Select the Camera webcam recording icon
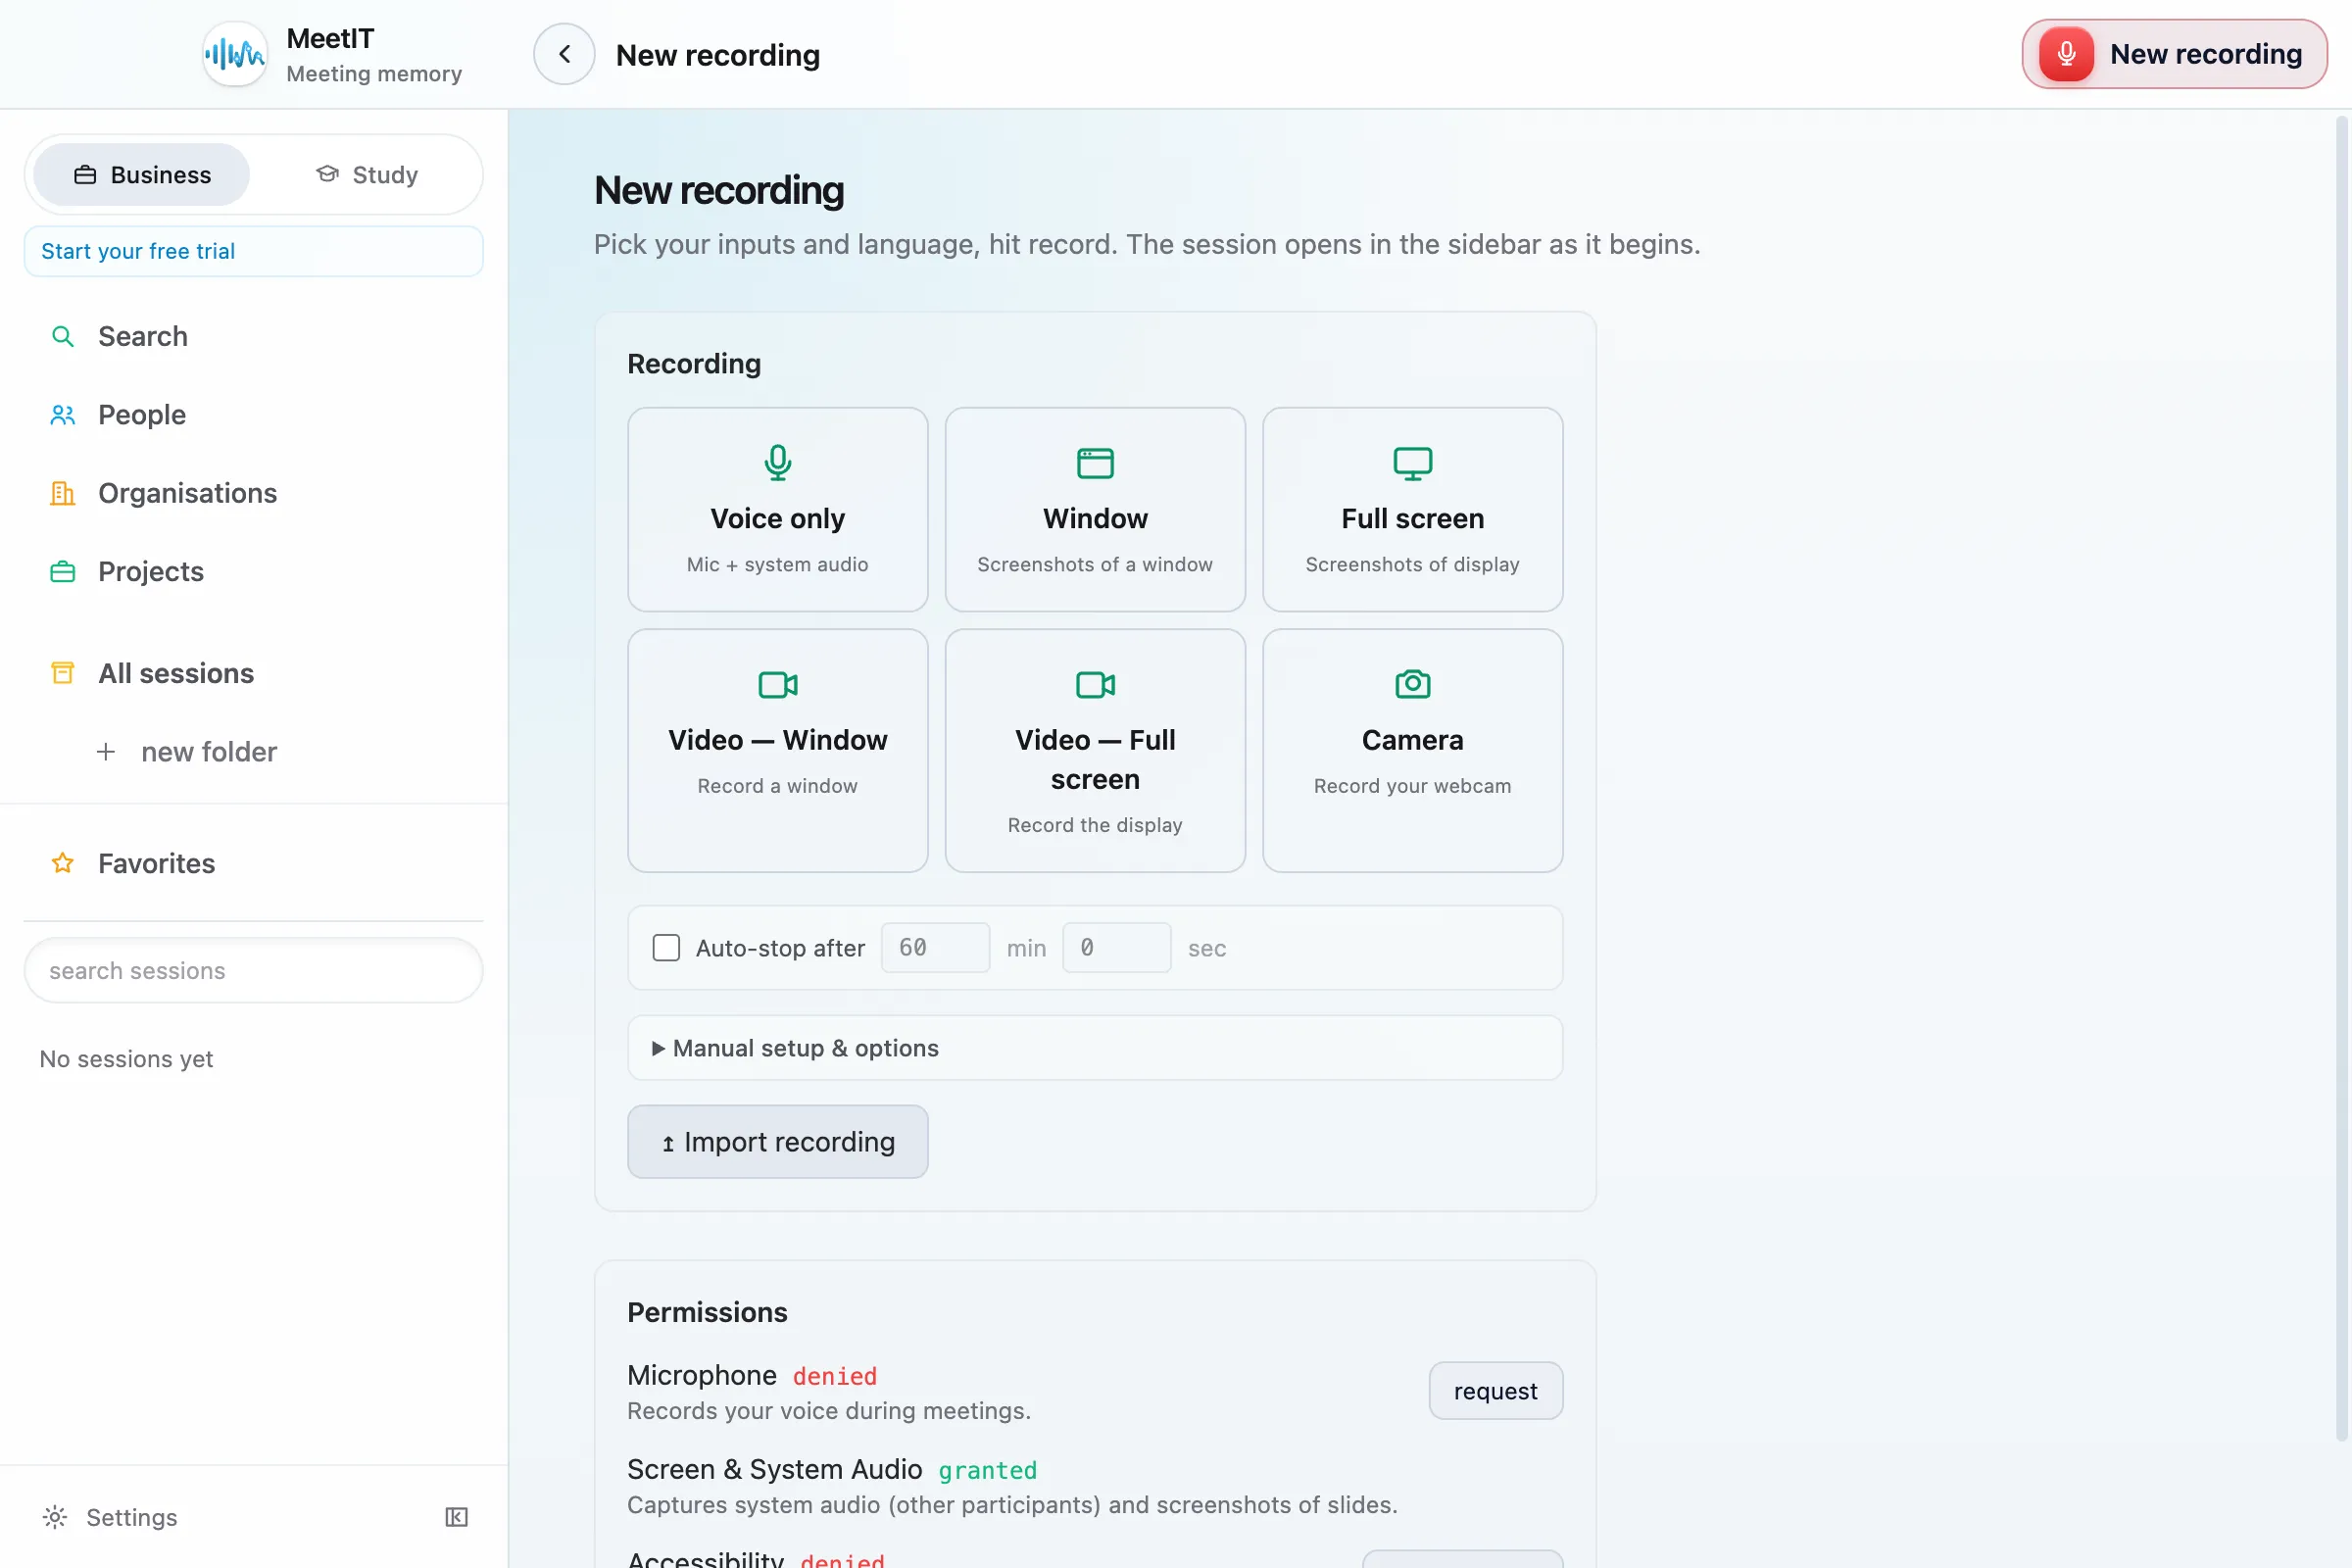This screenshot has width=2352, height=1568. coord(1412,684)
